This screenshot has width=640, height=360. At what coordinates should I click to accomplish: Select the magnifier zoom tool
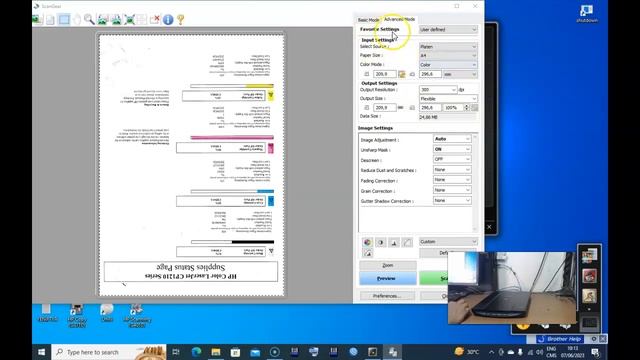pyautogui.click(x=89, y=19)
